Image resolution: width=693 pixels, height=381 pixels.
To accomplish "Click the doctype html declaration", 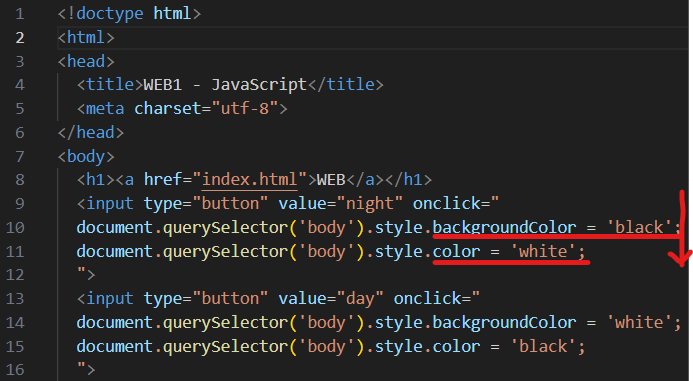I will [x=129, y=14].
